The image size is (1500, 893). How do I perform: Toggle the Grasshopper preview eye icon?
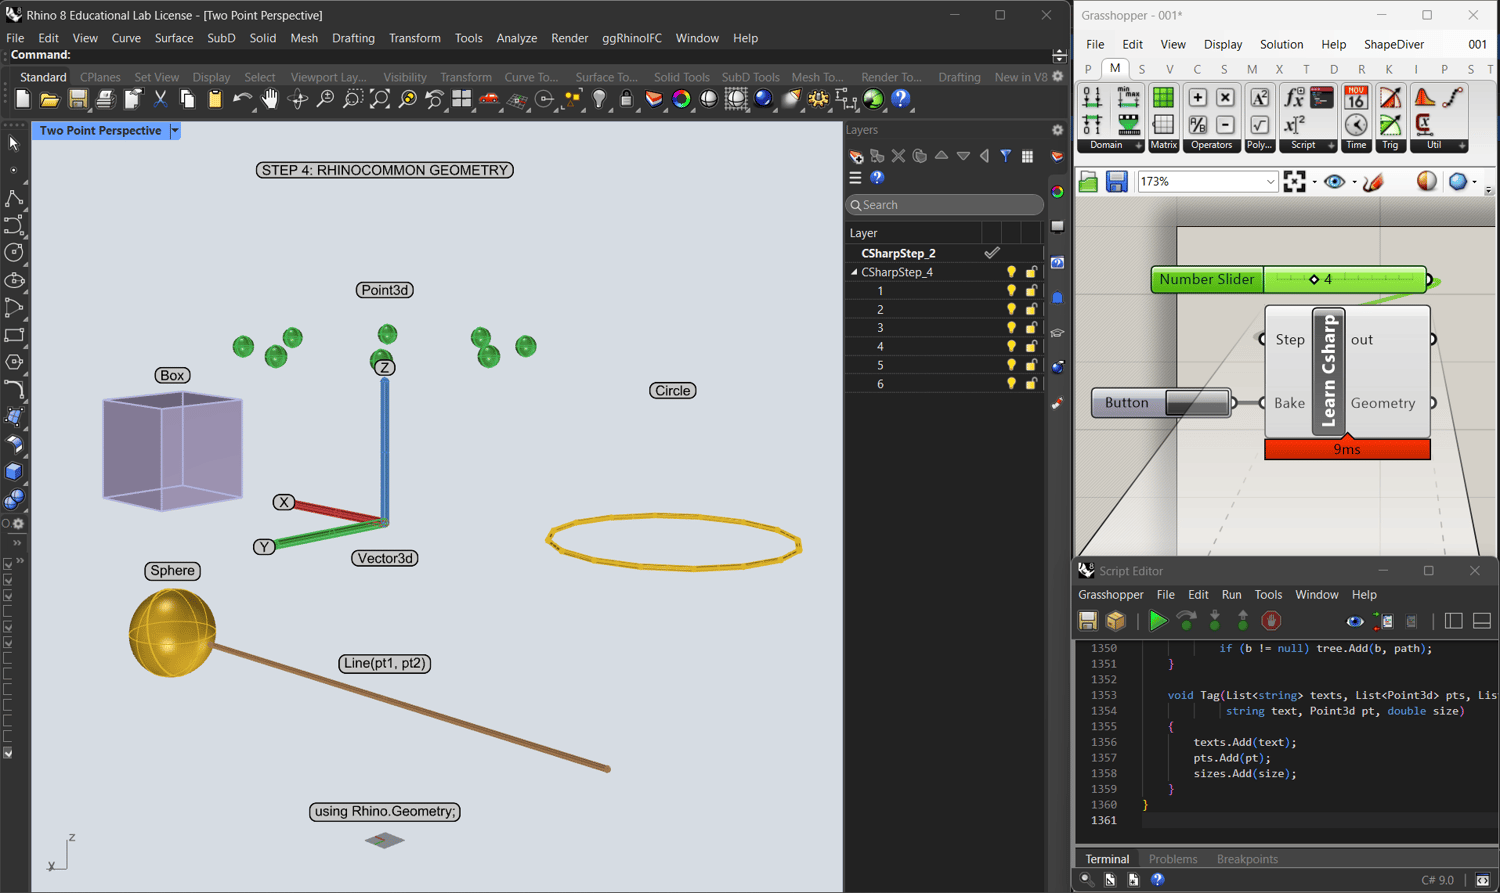click(1334, 182)
